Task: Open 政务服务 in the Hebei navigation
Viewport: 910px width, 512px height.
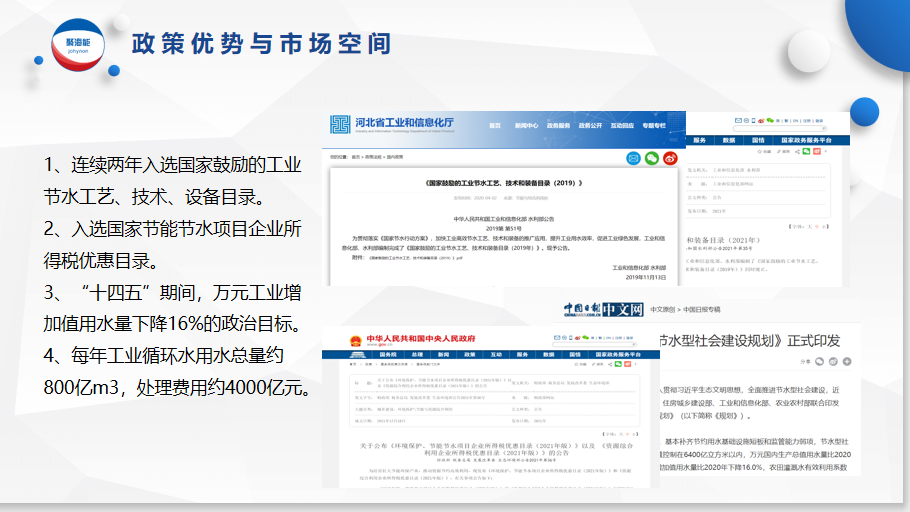Action: (558, 126)
